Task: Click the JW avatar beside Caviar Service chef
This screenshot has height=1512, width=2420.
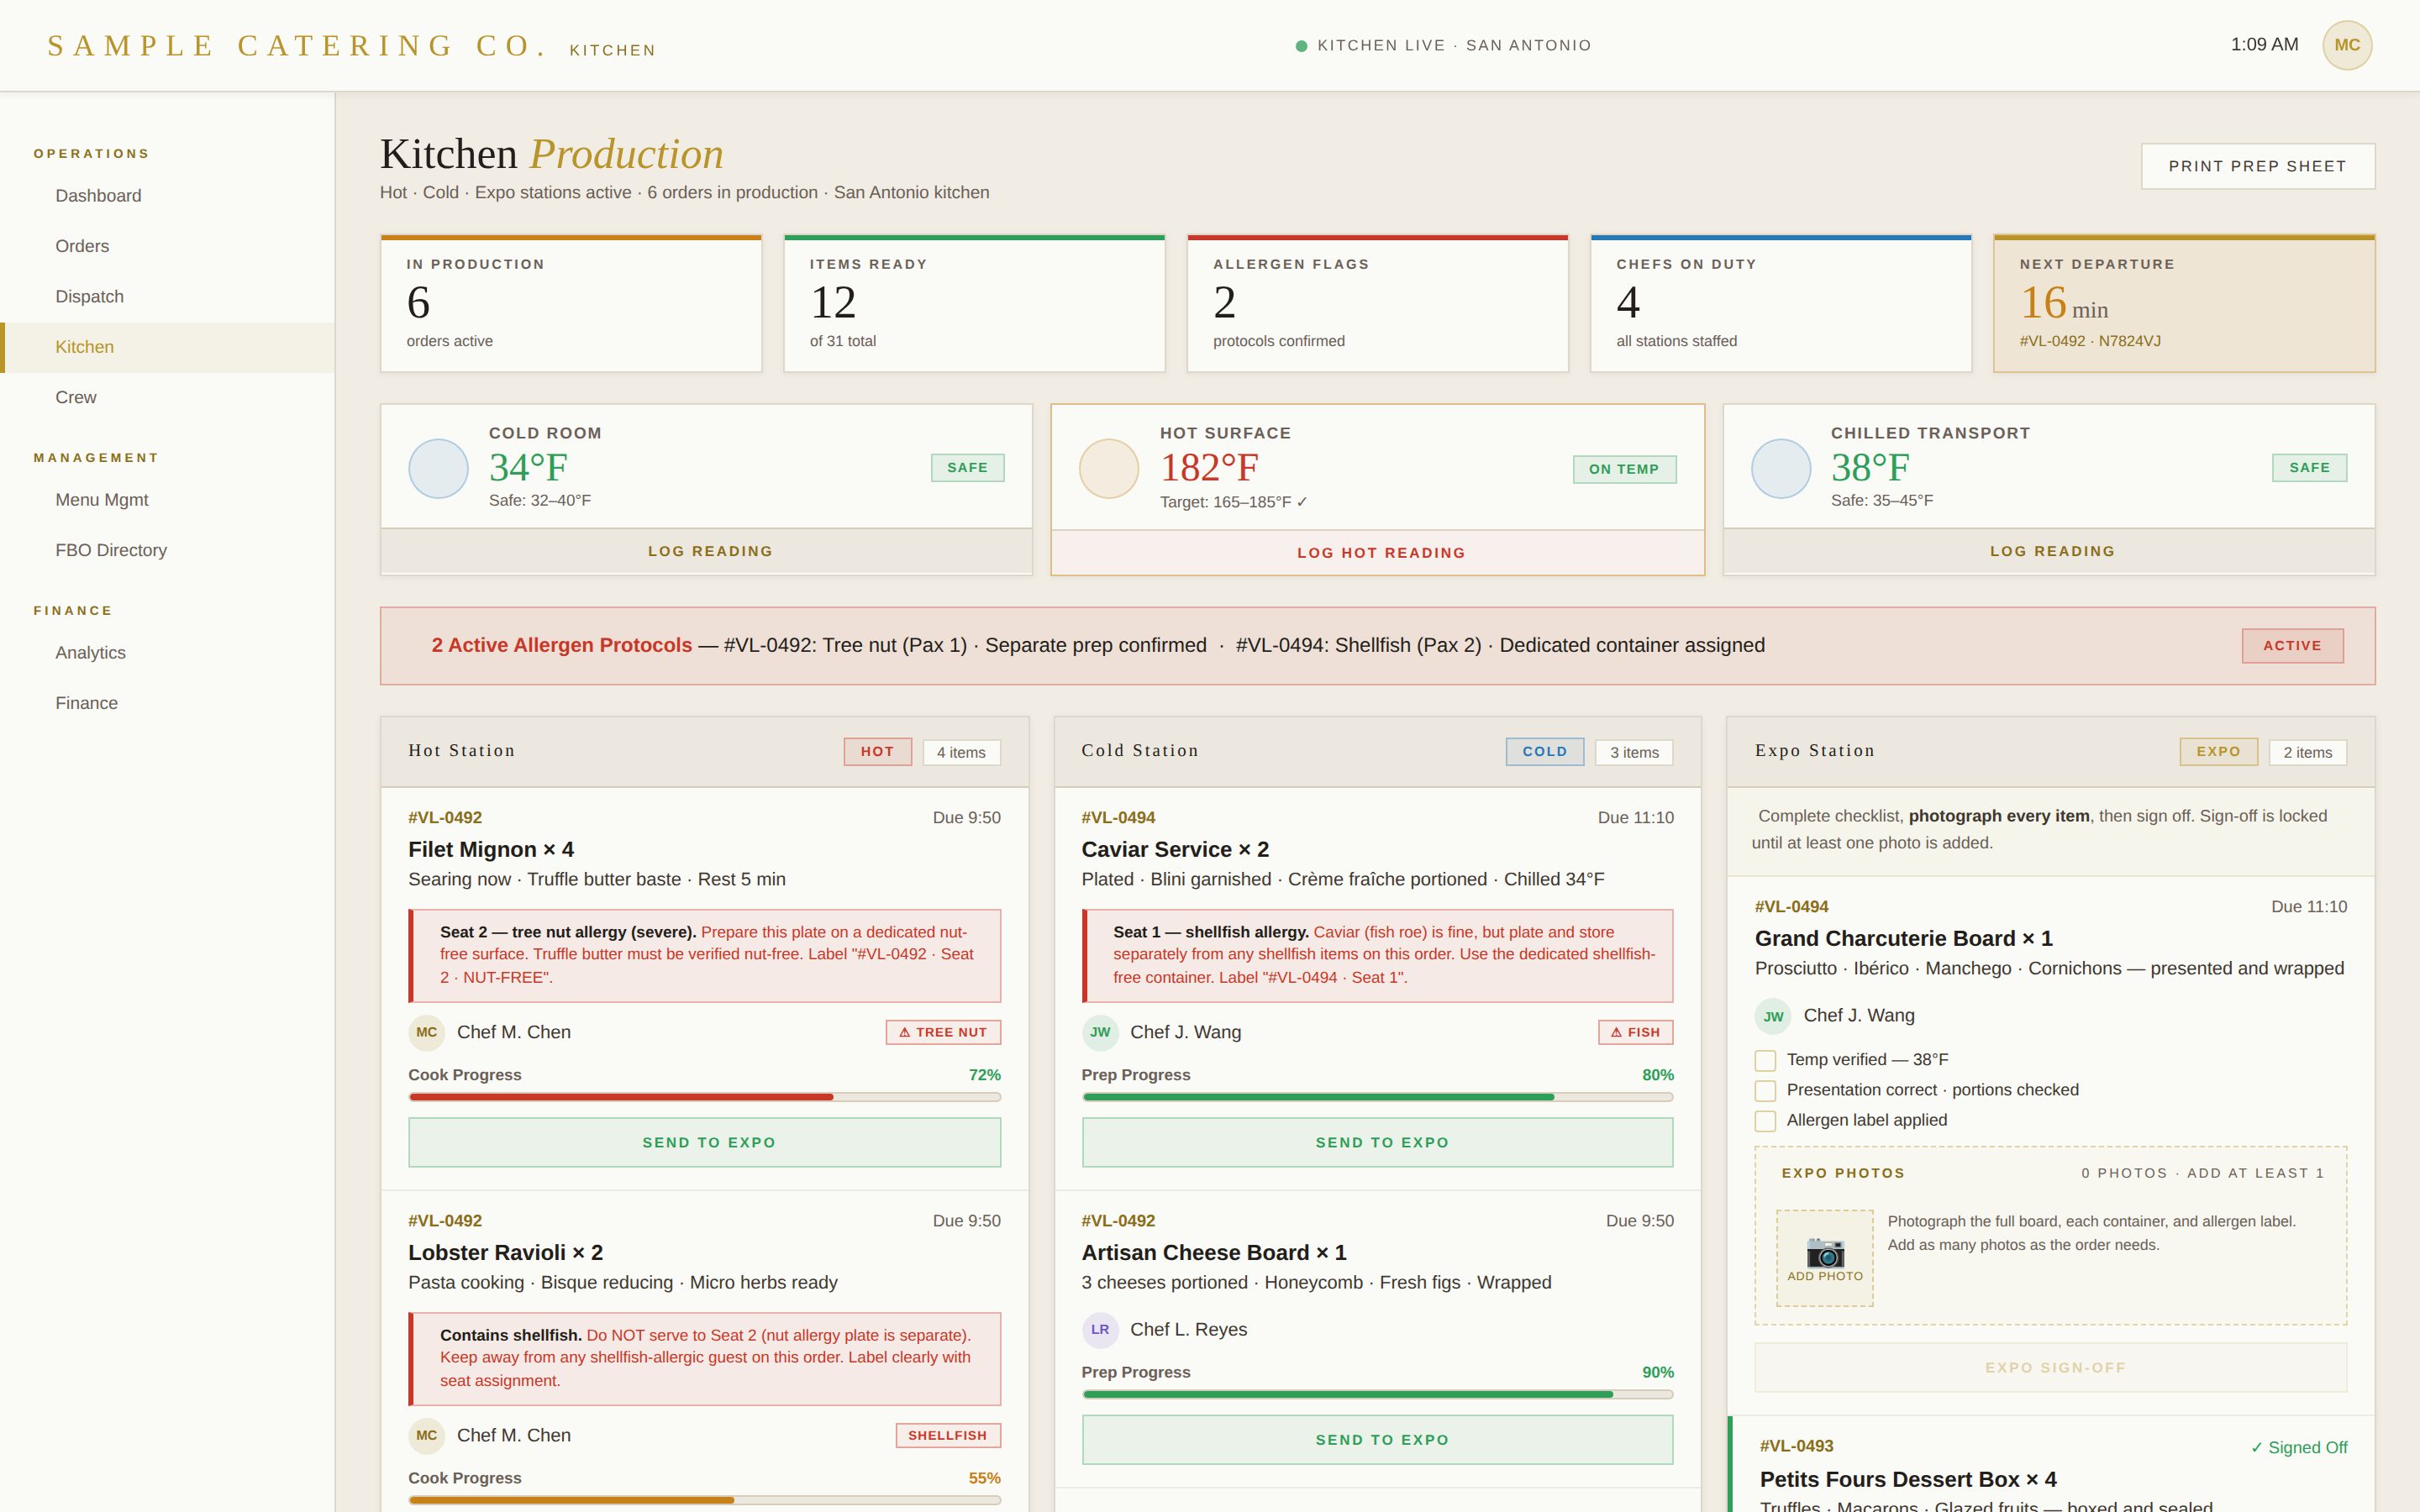Action: [1099, 1032]
